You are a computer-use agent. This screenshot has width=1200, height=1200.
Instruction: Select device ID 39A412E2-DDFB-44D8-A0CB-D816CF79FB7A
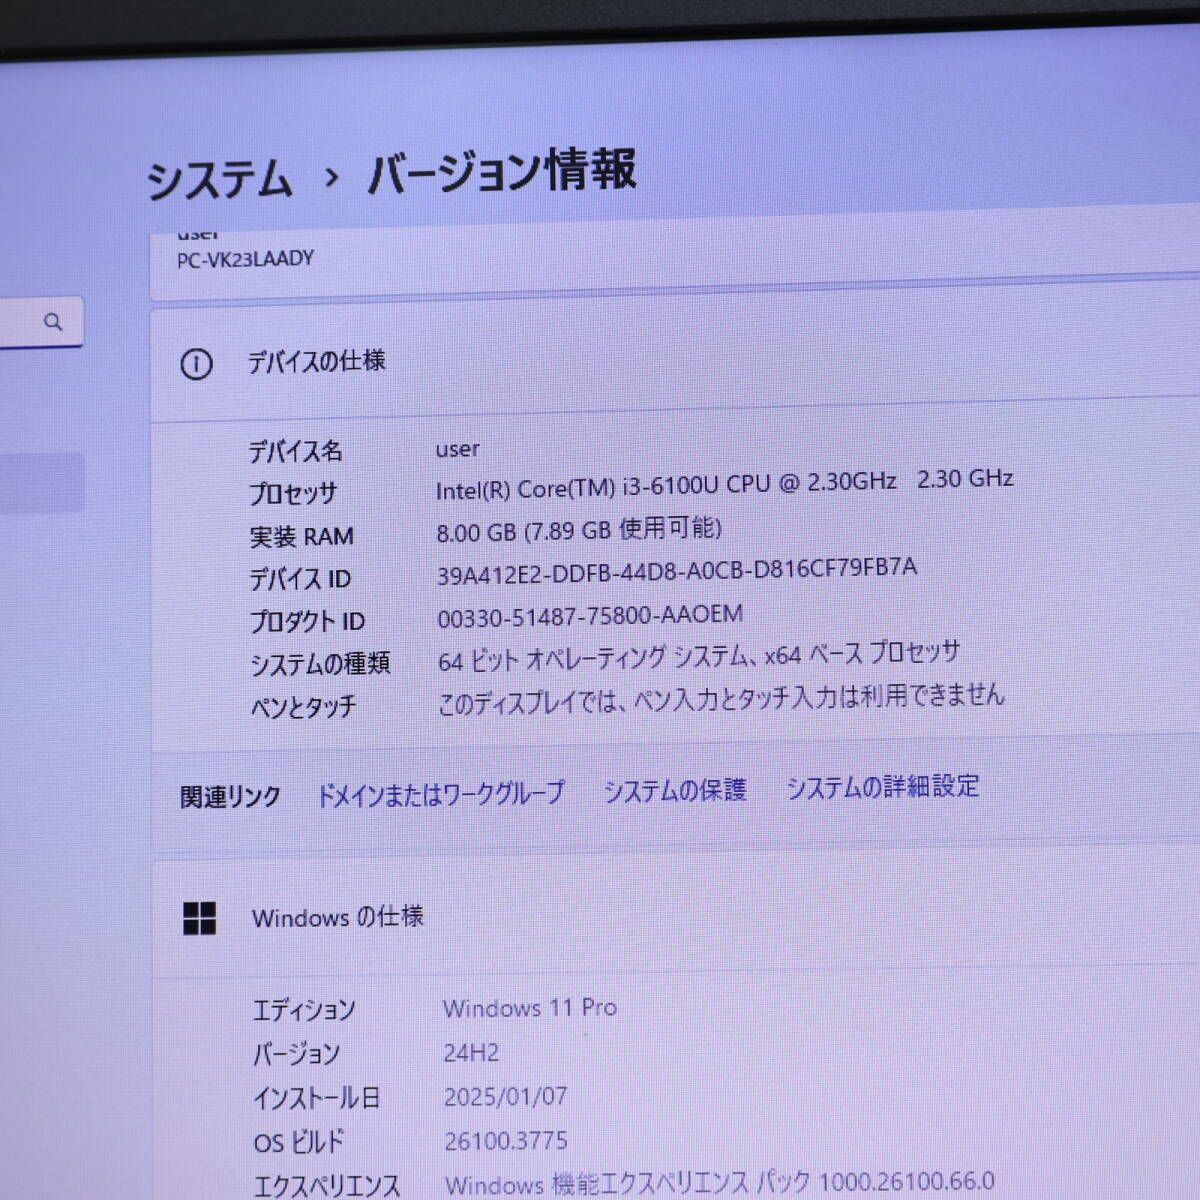coord(677,570)
